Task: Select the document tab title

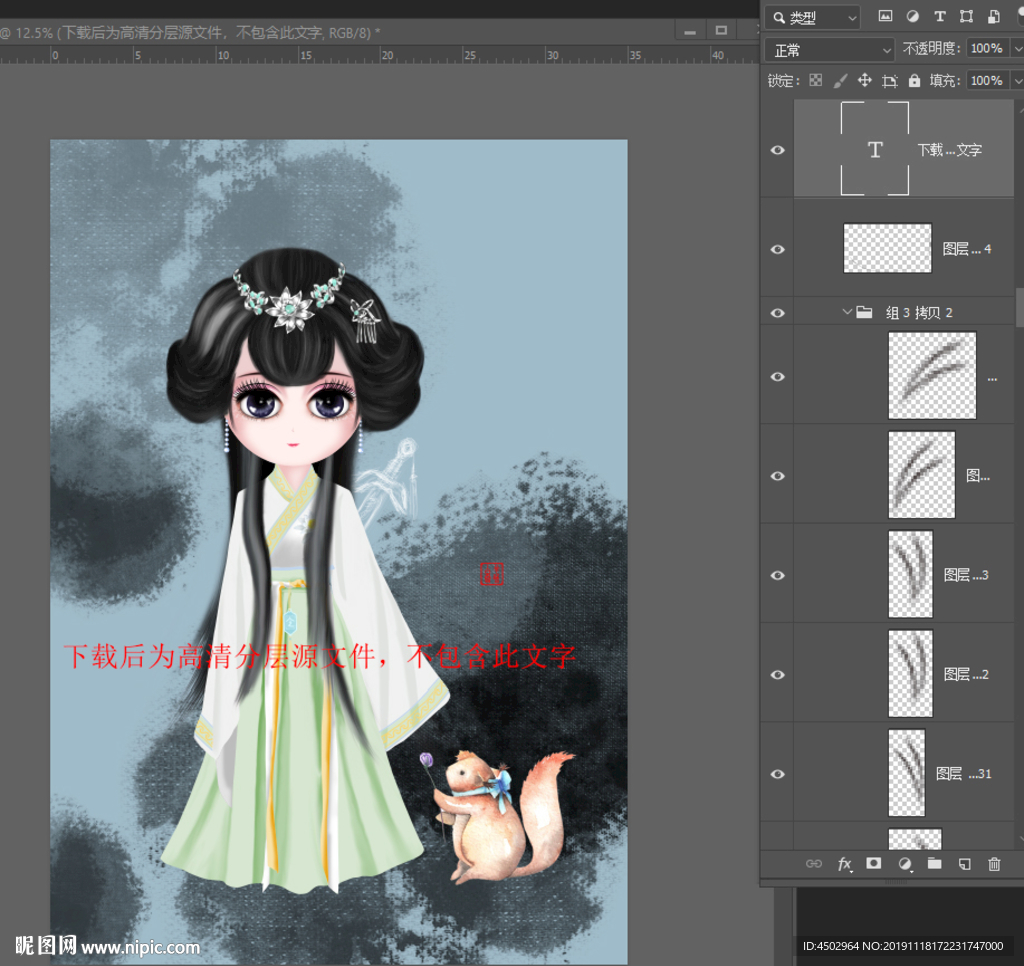Action: click(200, 33)
